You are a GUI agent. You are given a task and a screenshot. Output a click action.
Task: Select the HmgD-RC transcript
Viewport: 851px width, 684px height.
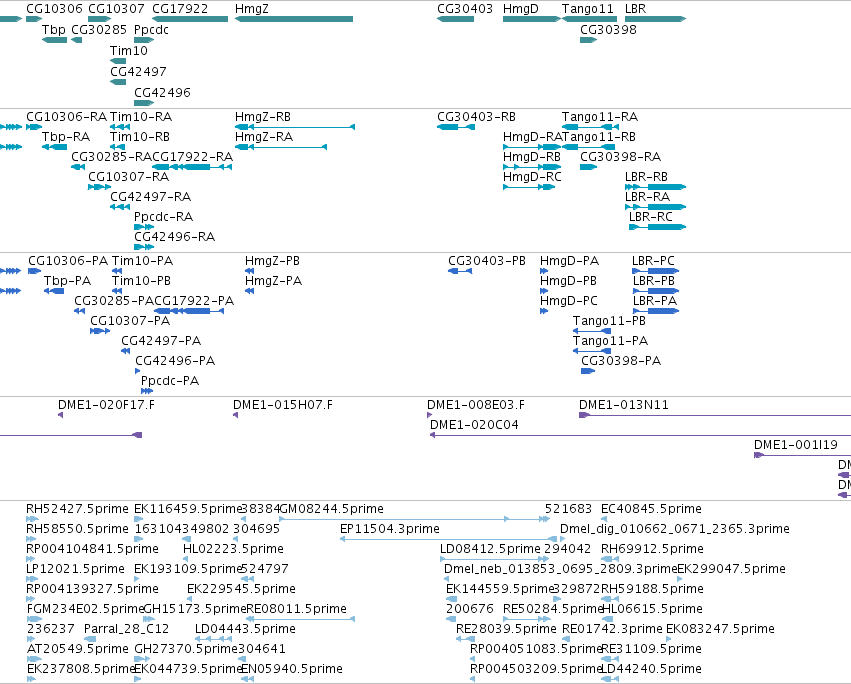(x=529, y=187)
